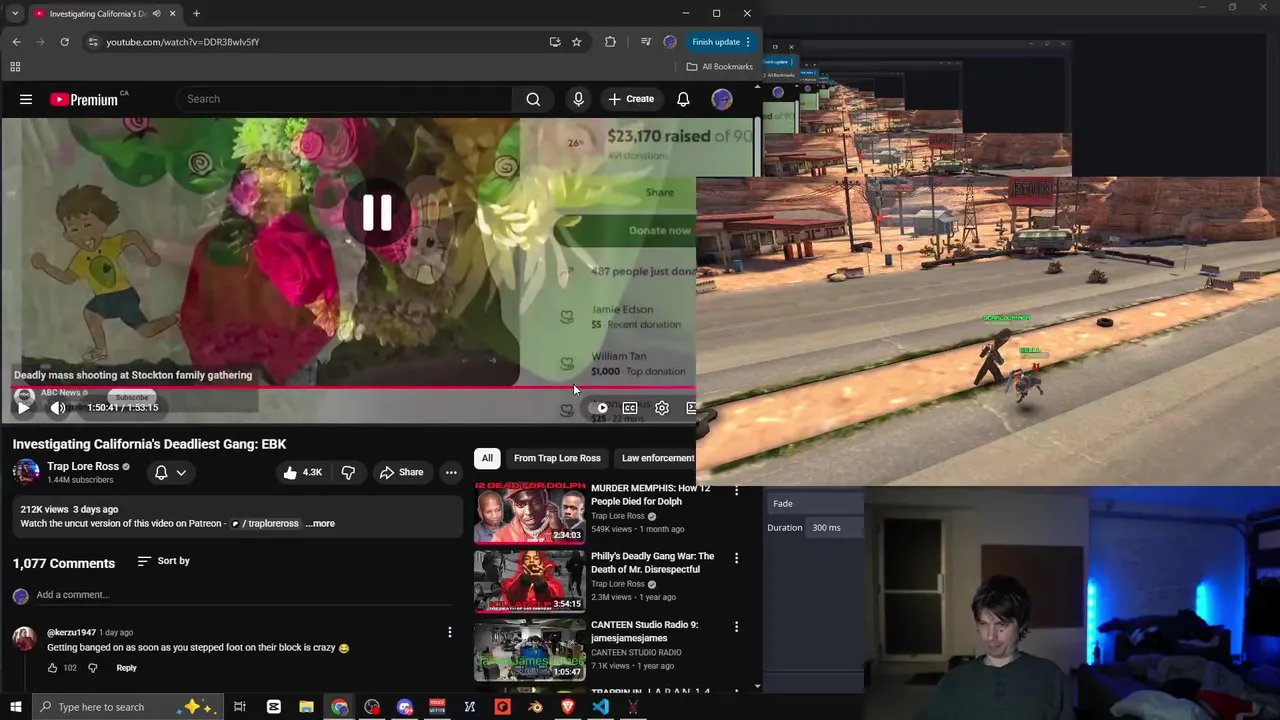Click the large pause overlay on video
The width and height of the screenshot is (1280, 720).
tap(377, 212)
